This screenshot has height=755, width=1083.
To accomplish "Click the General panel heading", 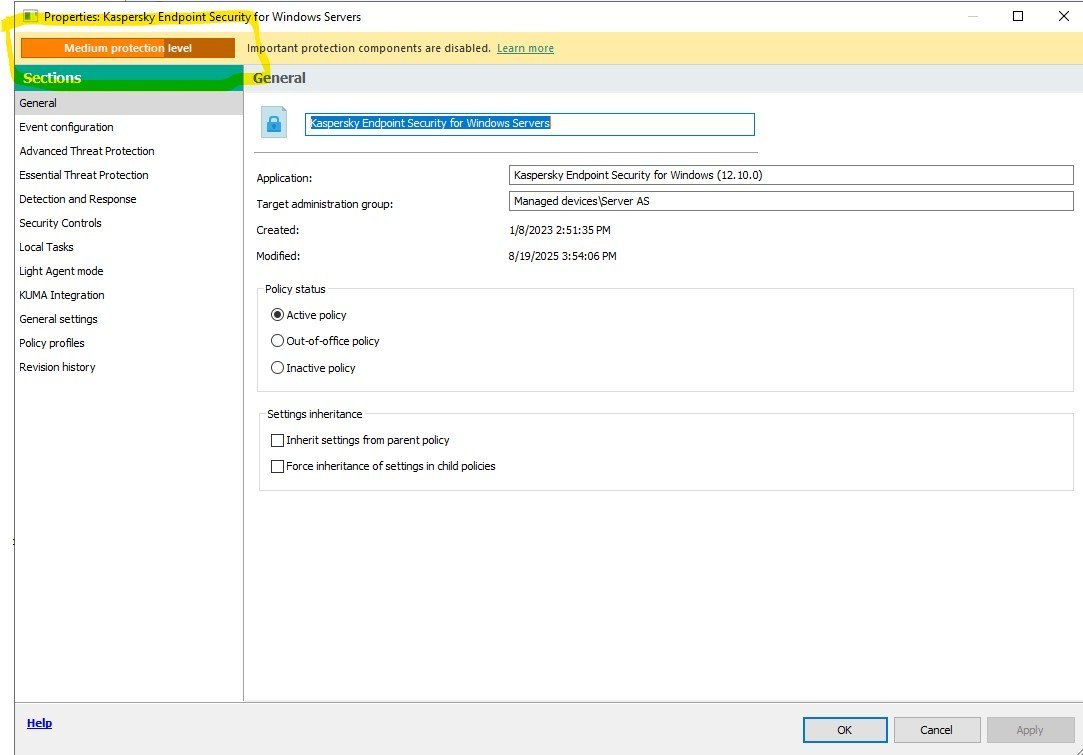I will (279, 78).
